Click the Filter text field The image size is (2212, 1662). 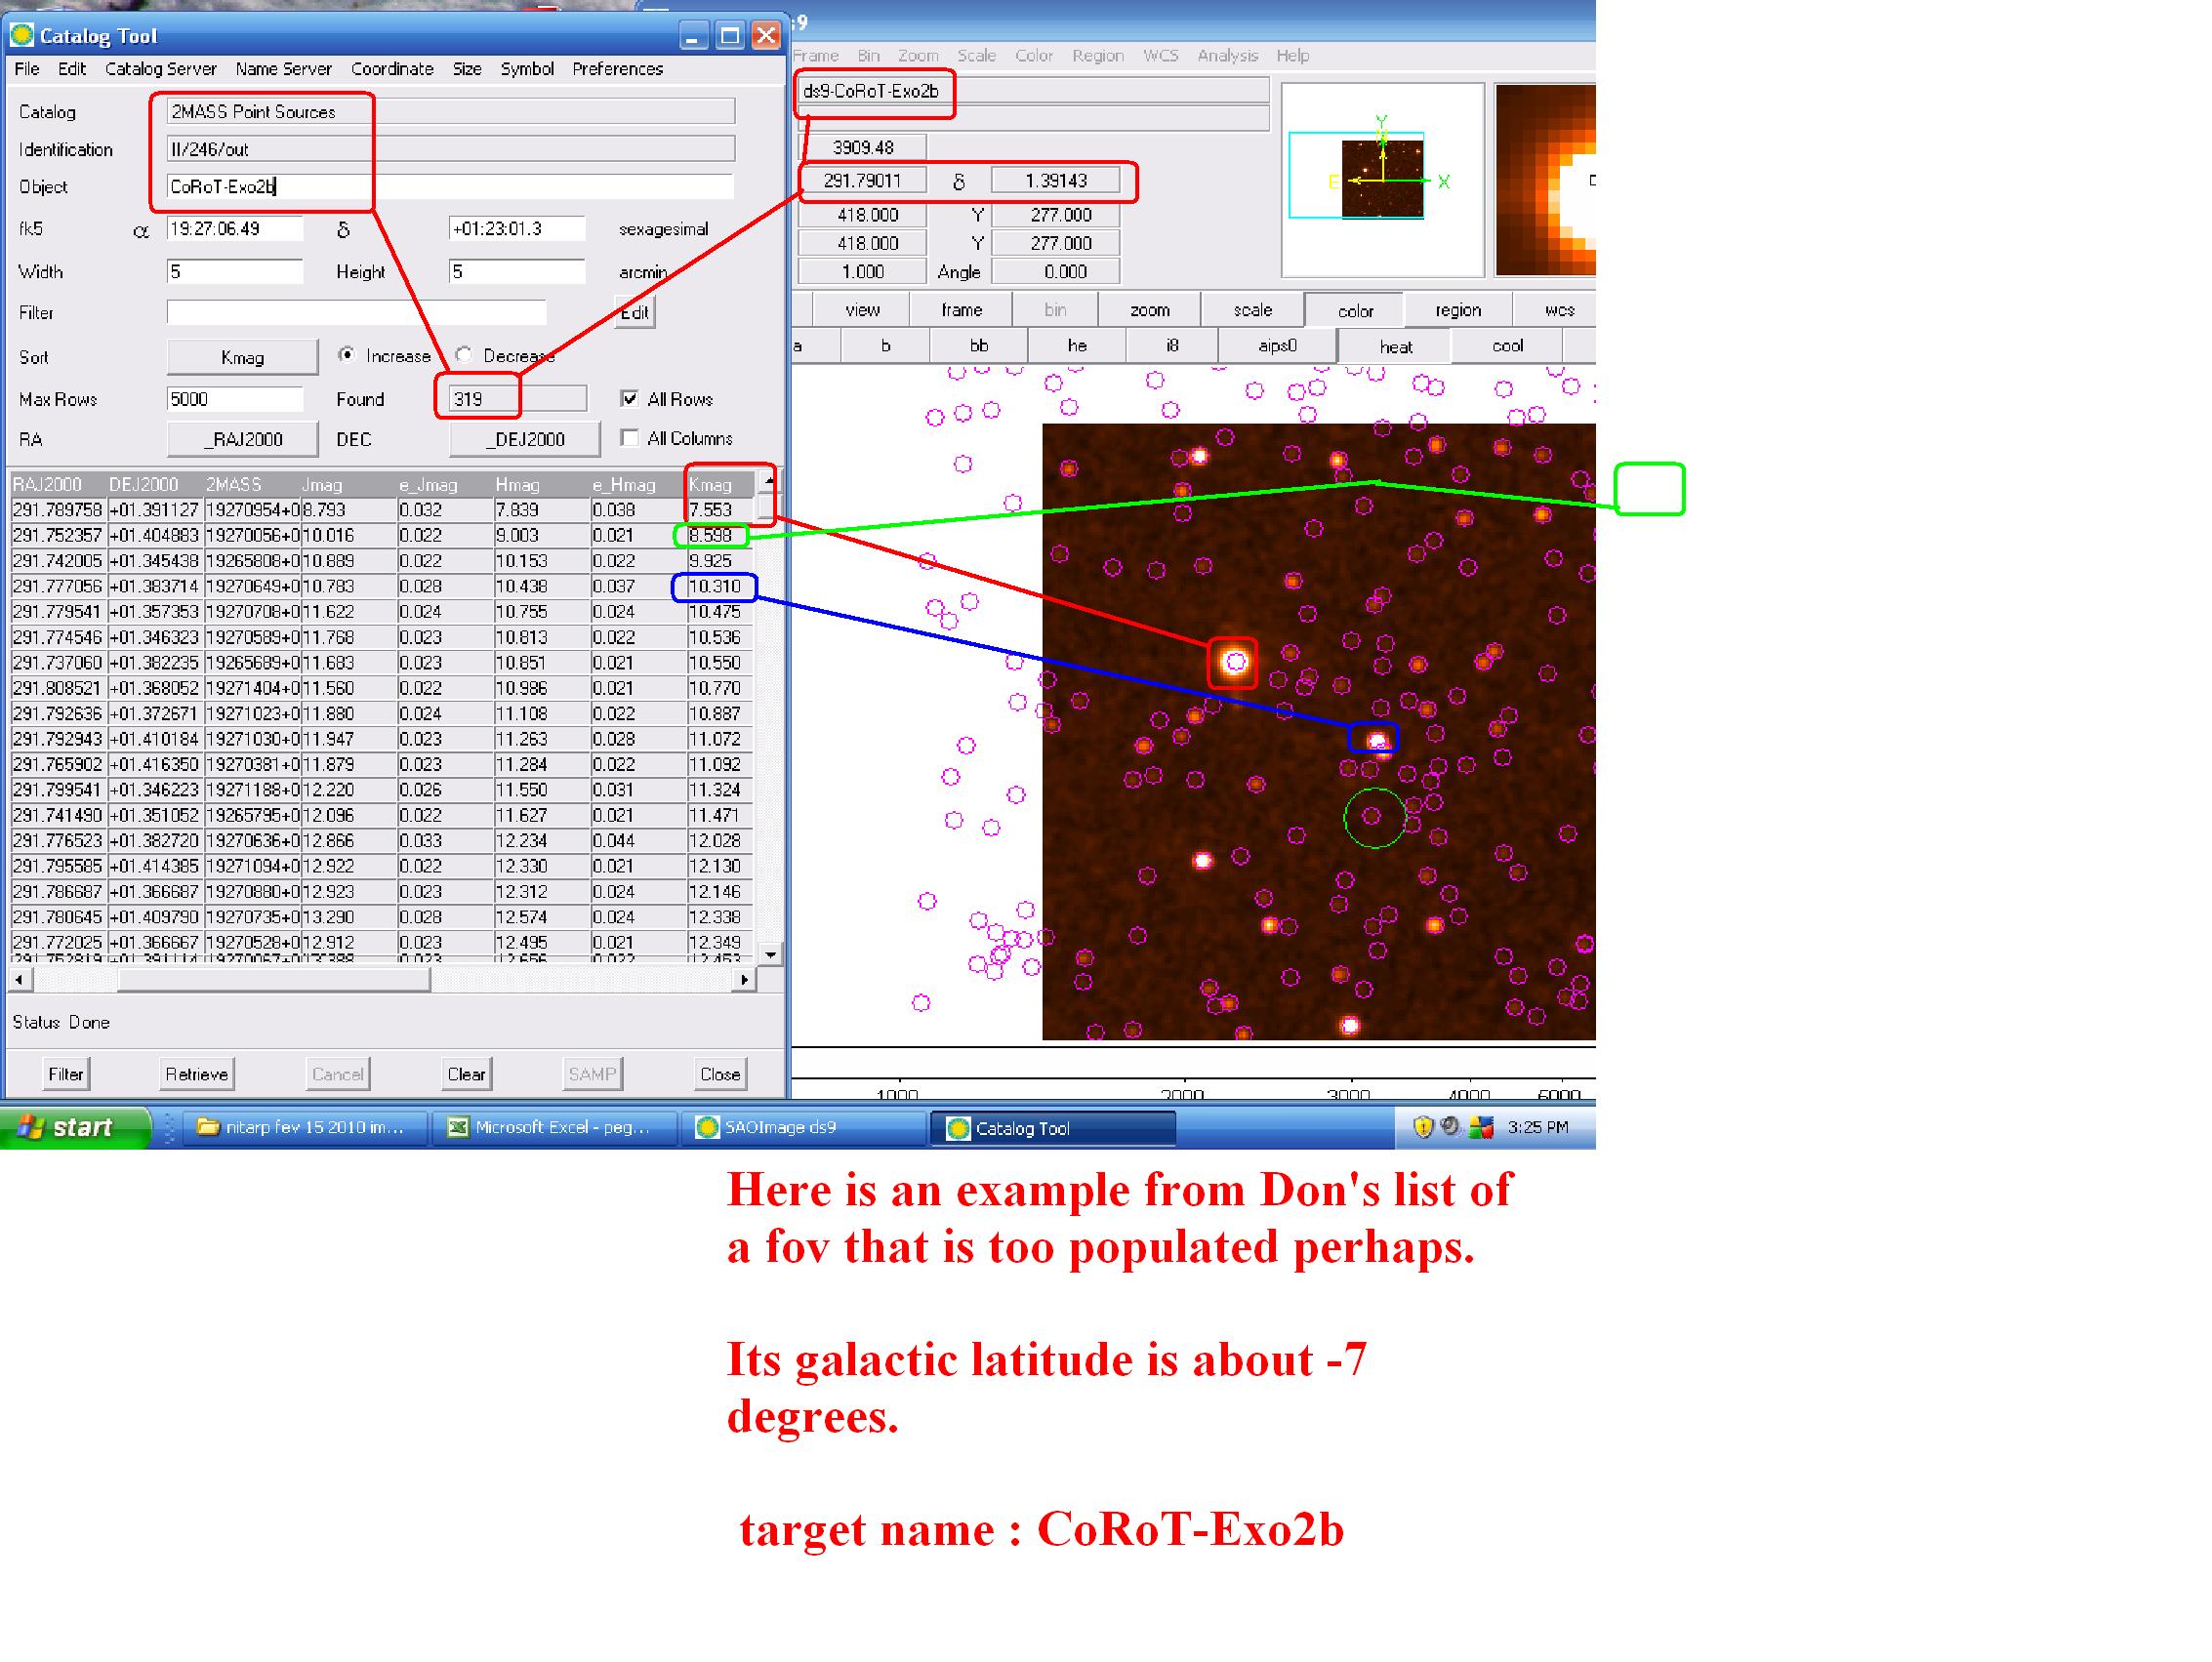357,313
